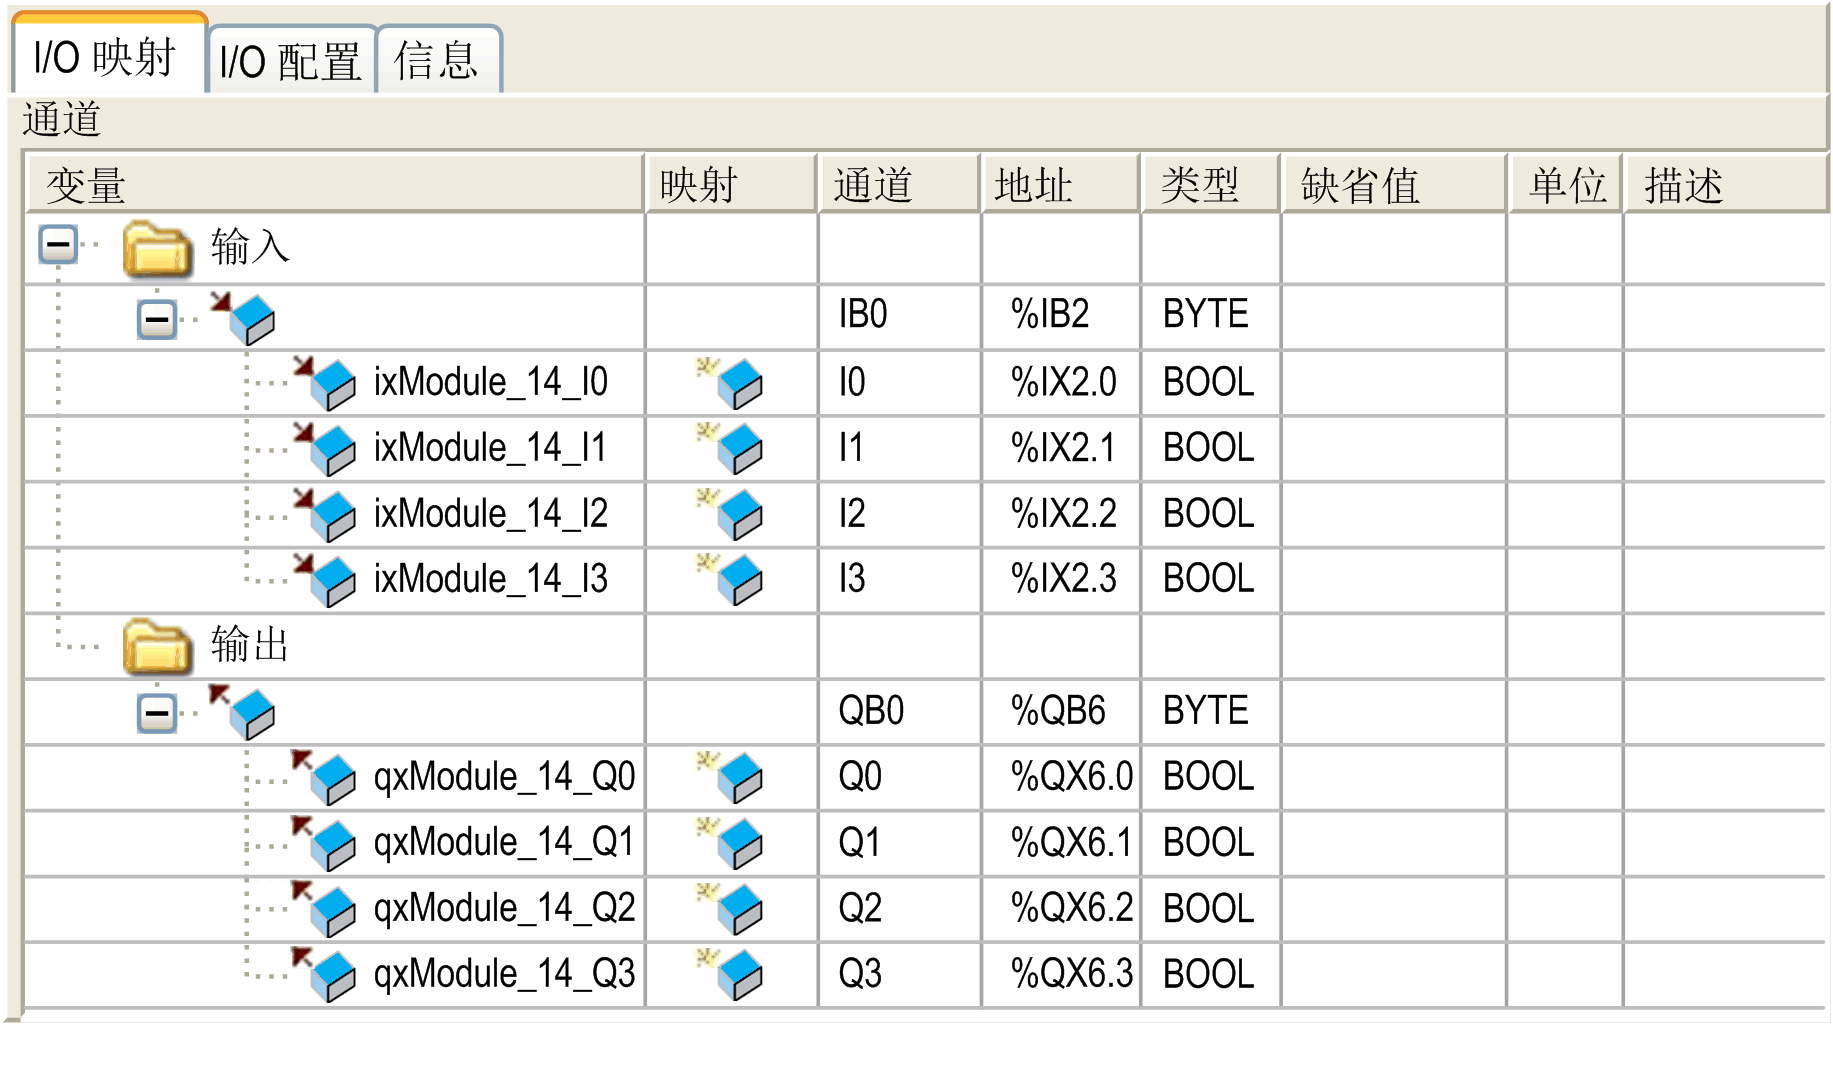Click the mapping icon for ixModule_14_I0
Image resolution: width=1833 pixels, height=1078 pixels.
click(731, 382)
